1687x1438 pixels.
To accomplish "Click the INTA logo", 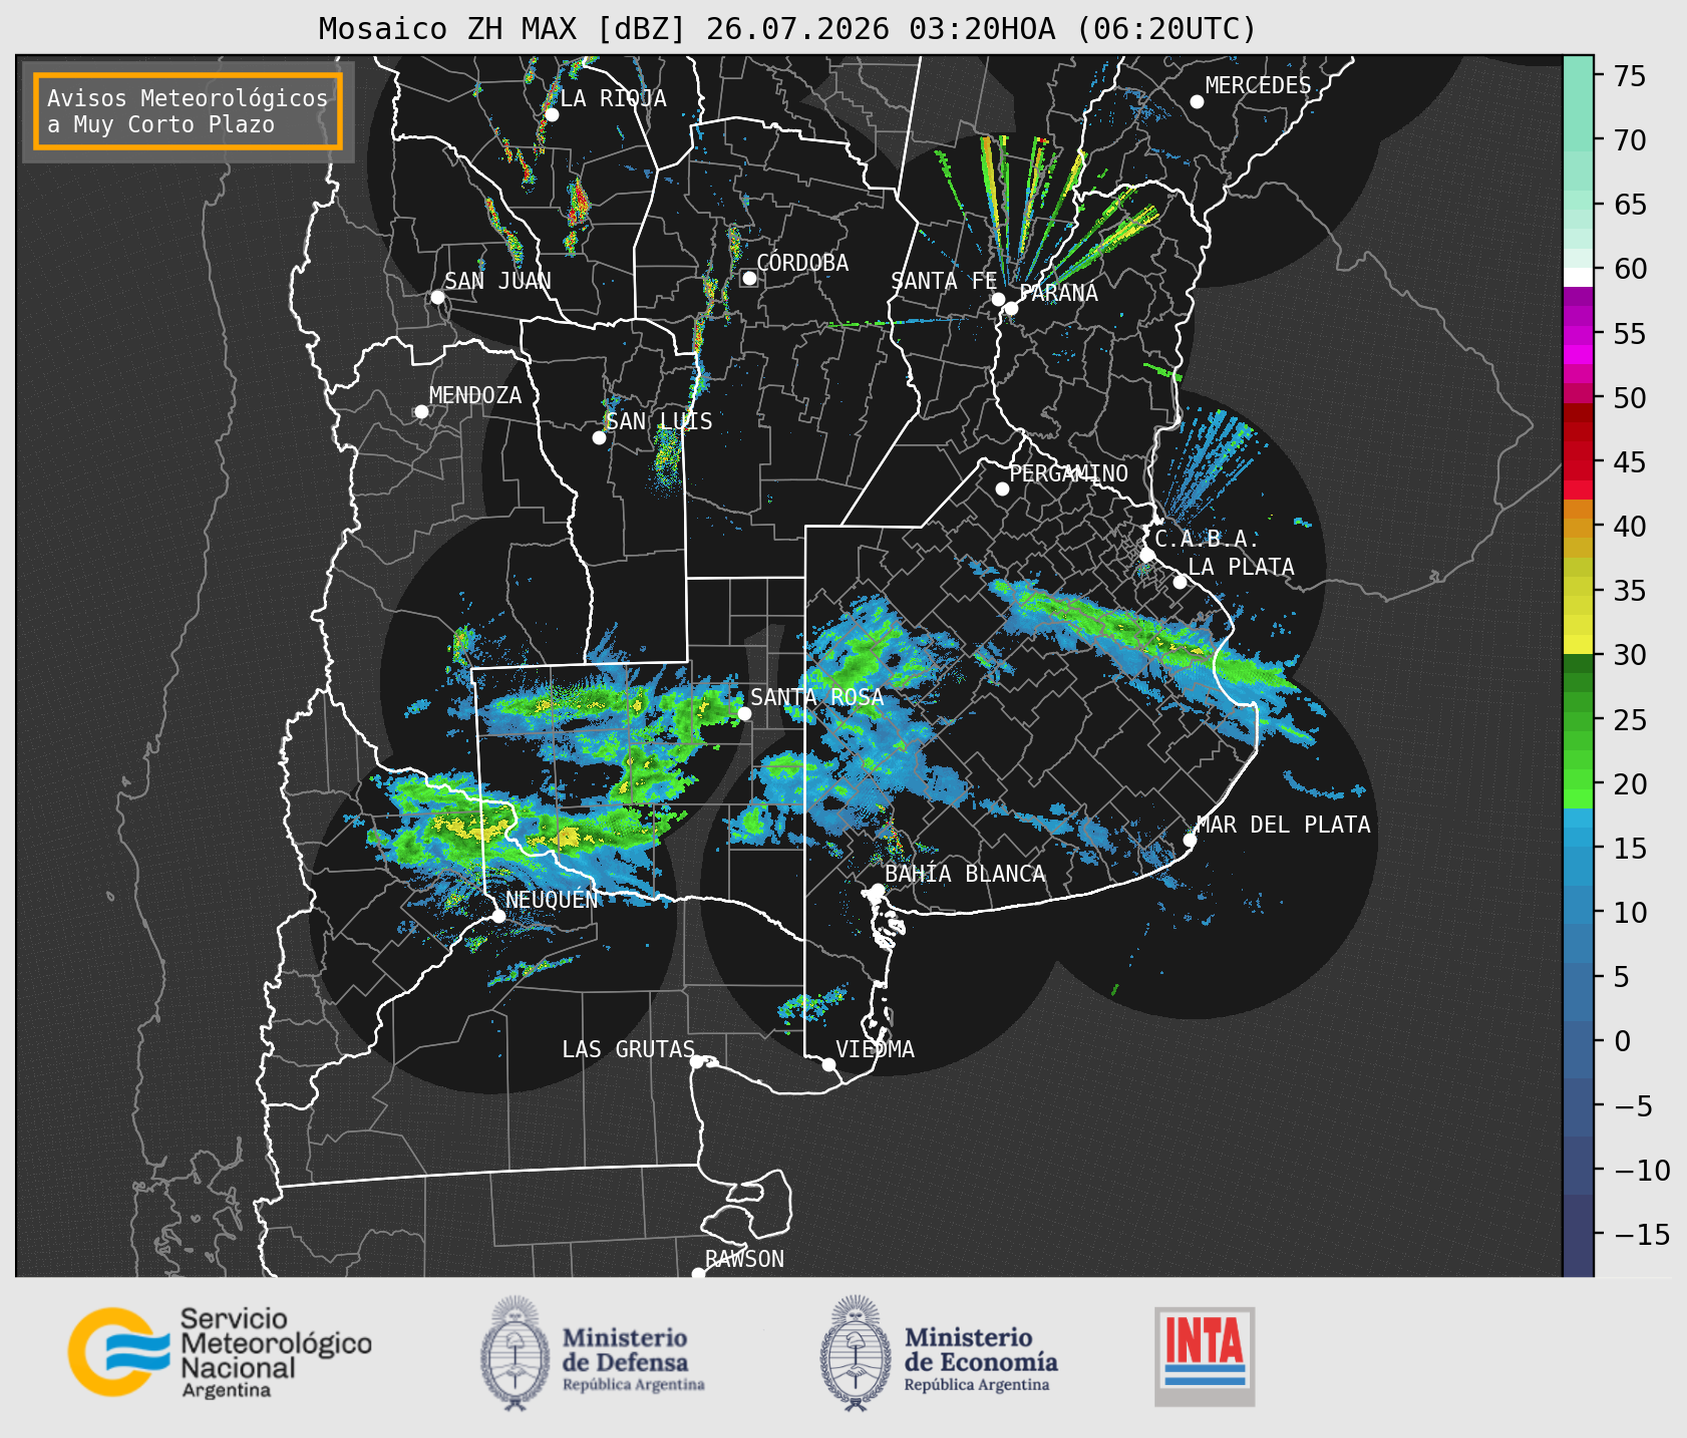I will click(x=1204, y=1356).
